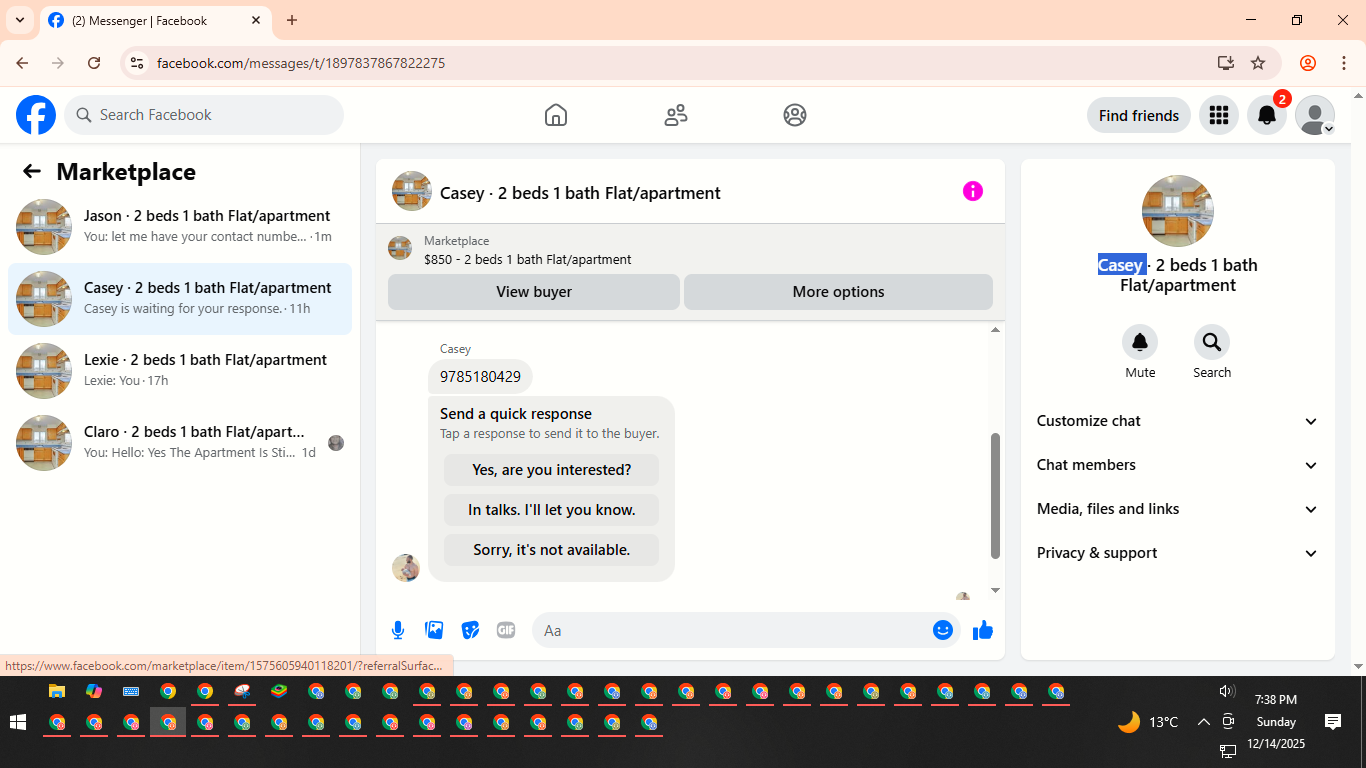Go back using the Marketplace back arrow
This screenshot has height=768, width=1366.
pyautogui.click(x=32, y=171)
